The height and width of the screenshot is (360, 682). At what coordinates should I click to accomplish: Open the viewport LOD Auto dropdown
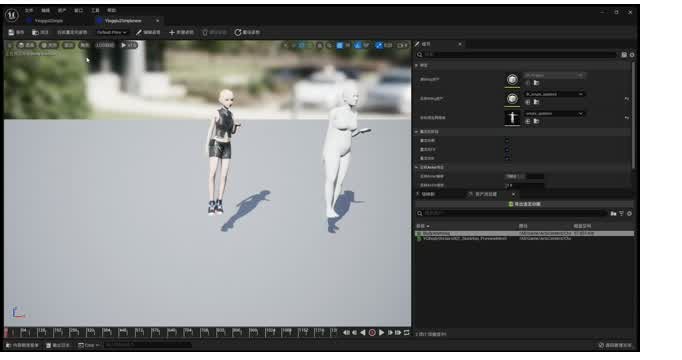(x=105, y=45)
